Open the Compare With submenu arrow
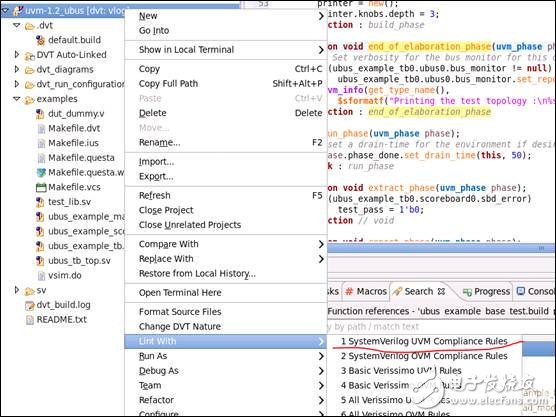 tap(321, 244)
